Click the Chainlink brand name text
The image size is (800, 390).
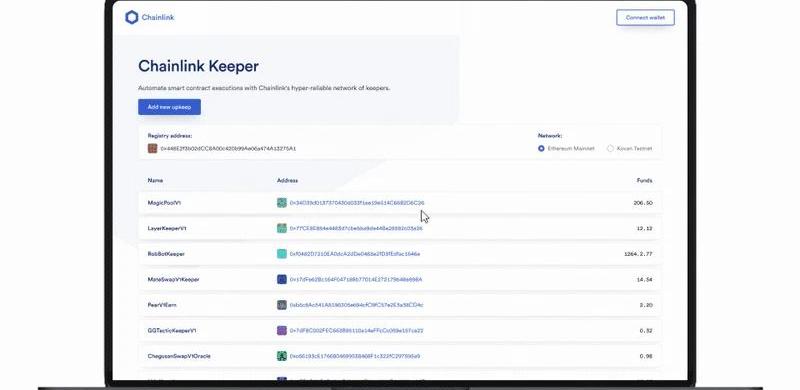click(x=158, y=17)
